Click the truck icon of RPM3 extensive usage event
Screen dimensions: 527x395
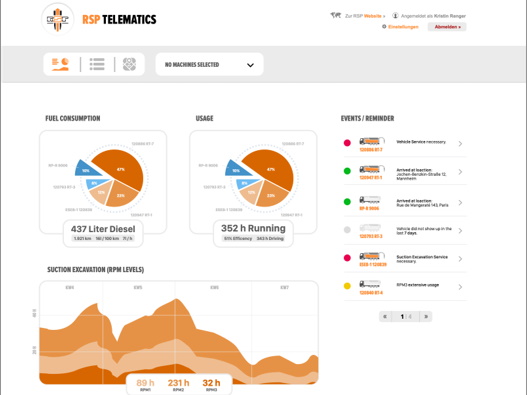(370, 284)
